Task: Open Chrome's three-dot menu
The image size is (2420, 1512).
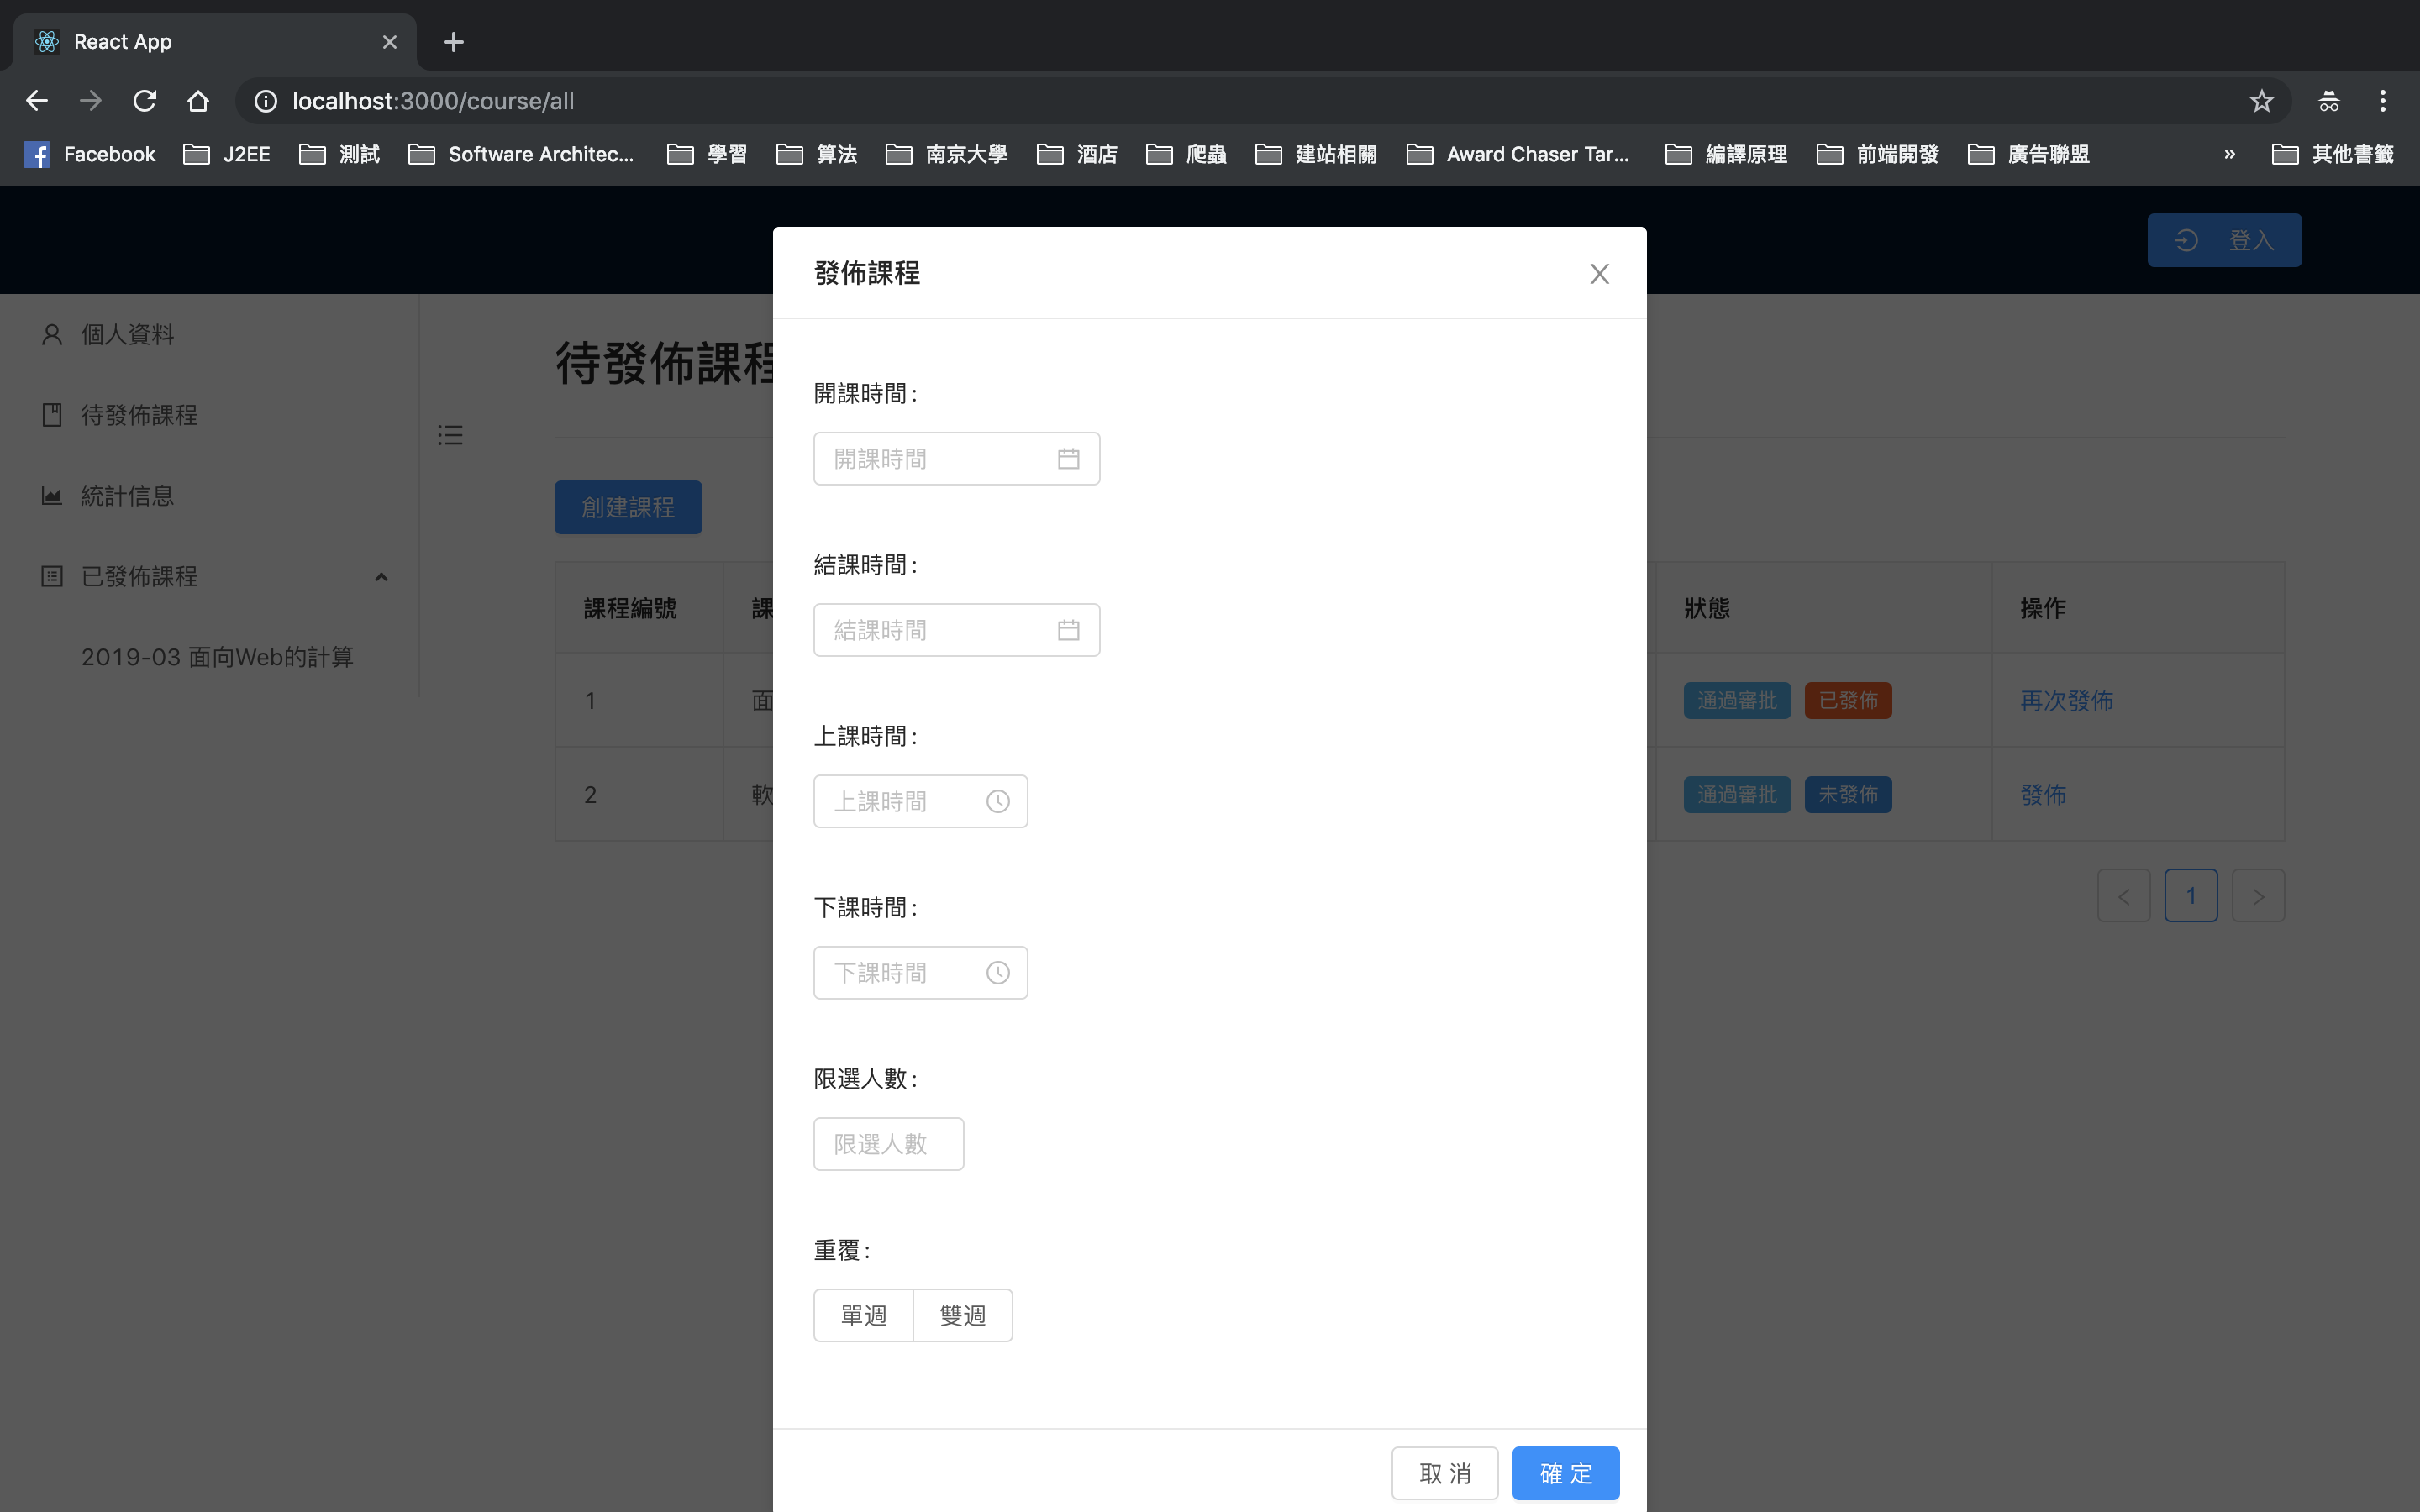Action: click(x=2382, y=101)
